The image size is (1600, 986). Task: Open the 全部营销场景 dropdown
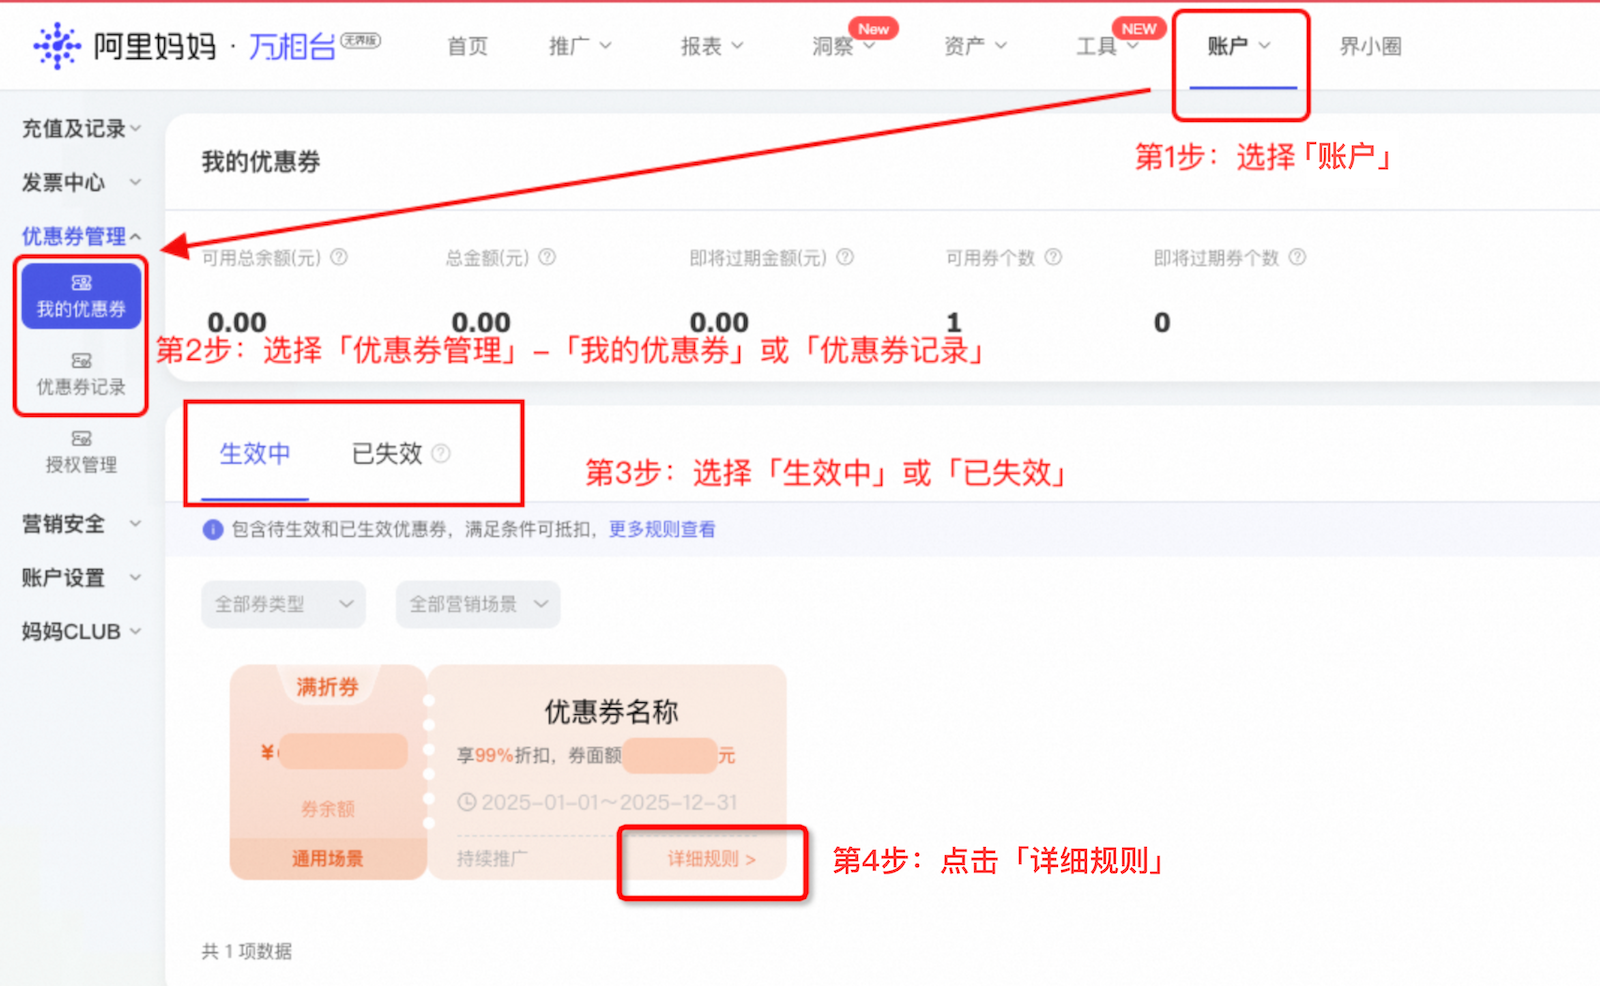click(478, 604)
